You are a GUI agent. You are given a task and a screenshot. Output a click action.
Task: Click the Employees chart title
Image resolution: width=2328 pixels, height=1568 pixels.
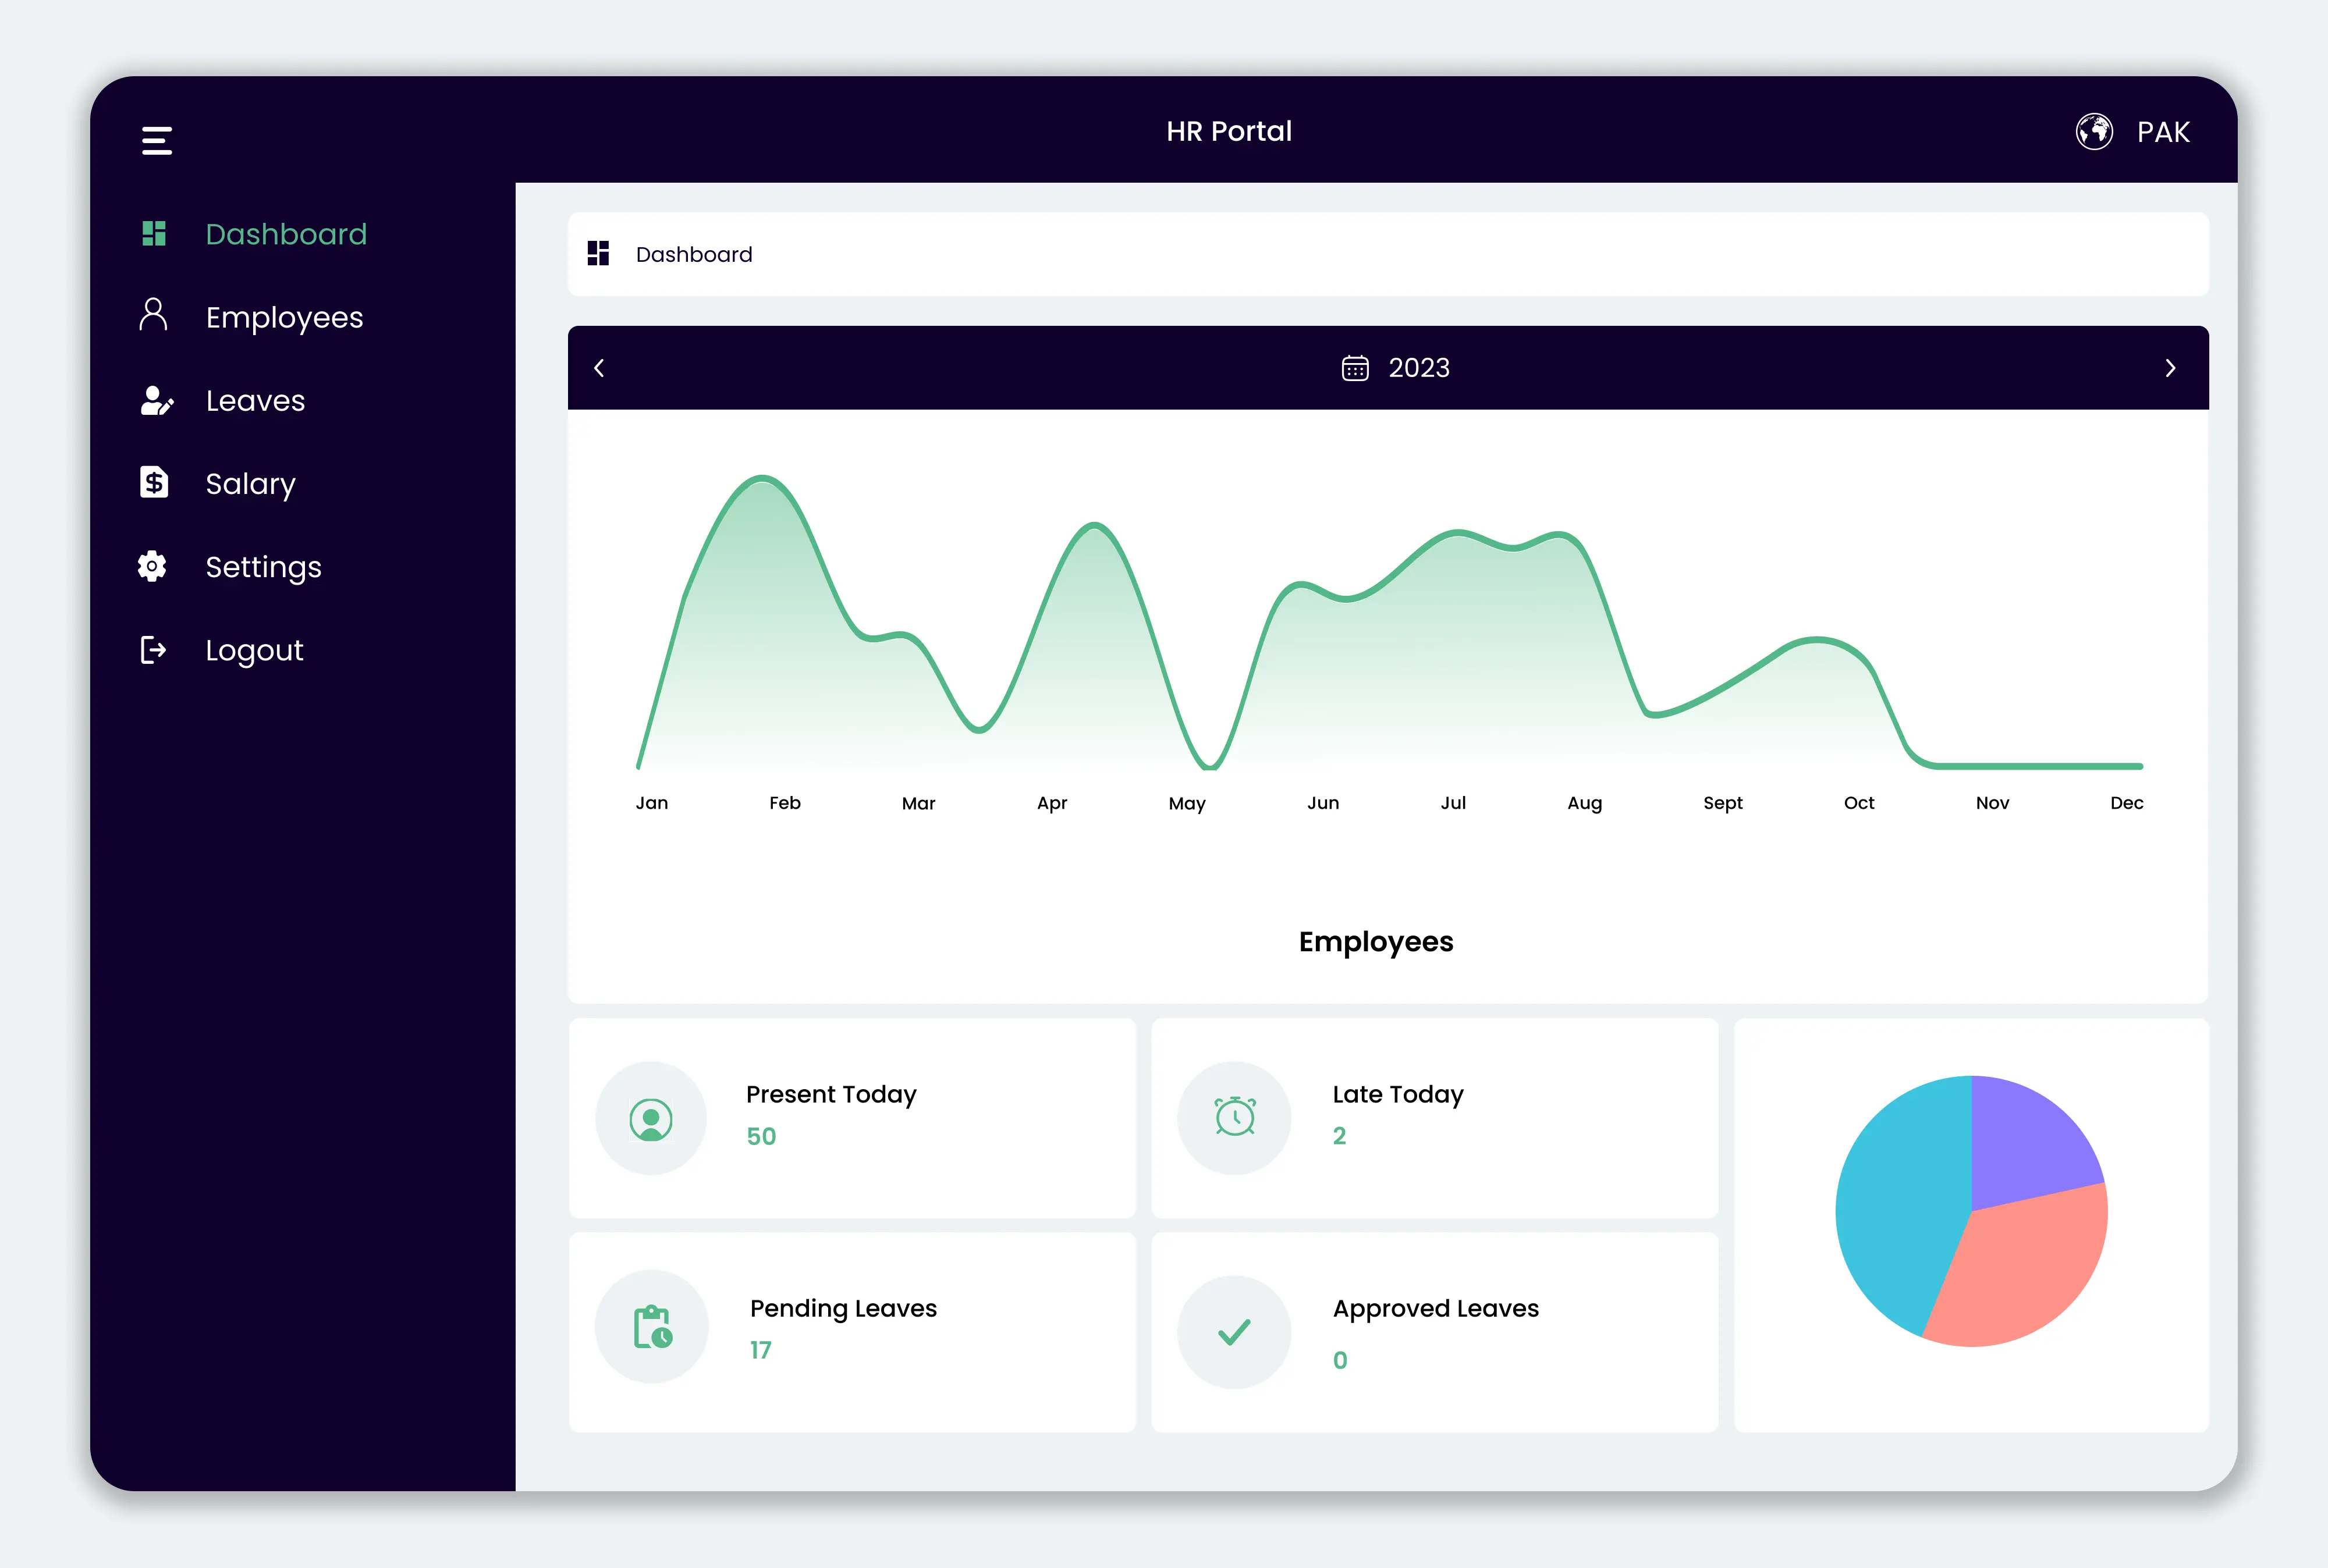pyautogui.click(x=1376, y=942)
